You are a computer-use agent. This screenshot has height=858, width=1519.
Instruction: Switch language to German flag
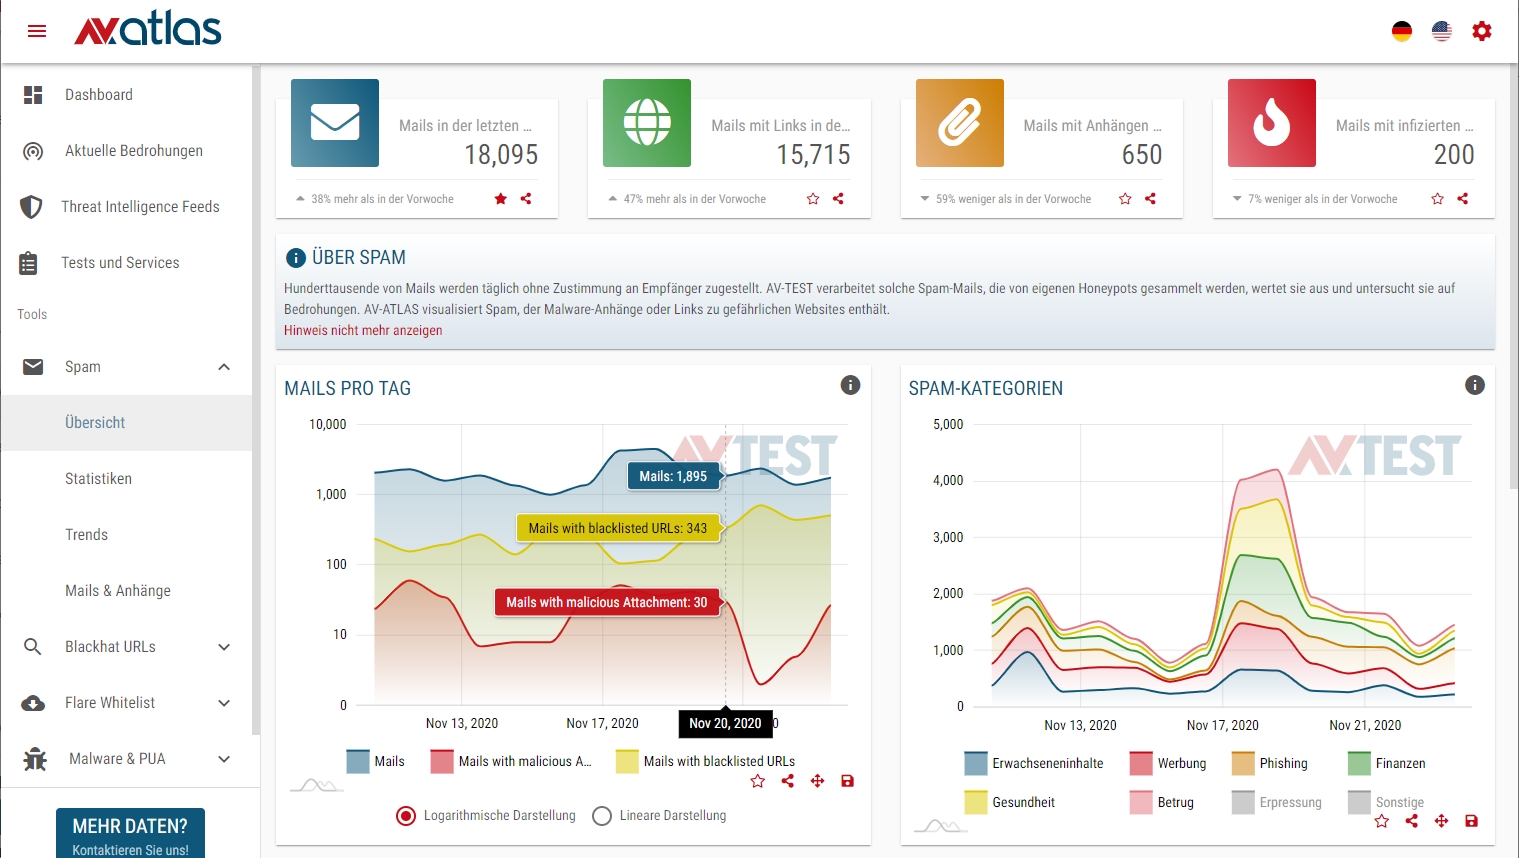pyautogui.click(x=1402, y=31)
